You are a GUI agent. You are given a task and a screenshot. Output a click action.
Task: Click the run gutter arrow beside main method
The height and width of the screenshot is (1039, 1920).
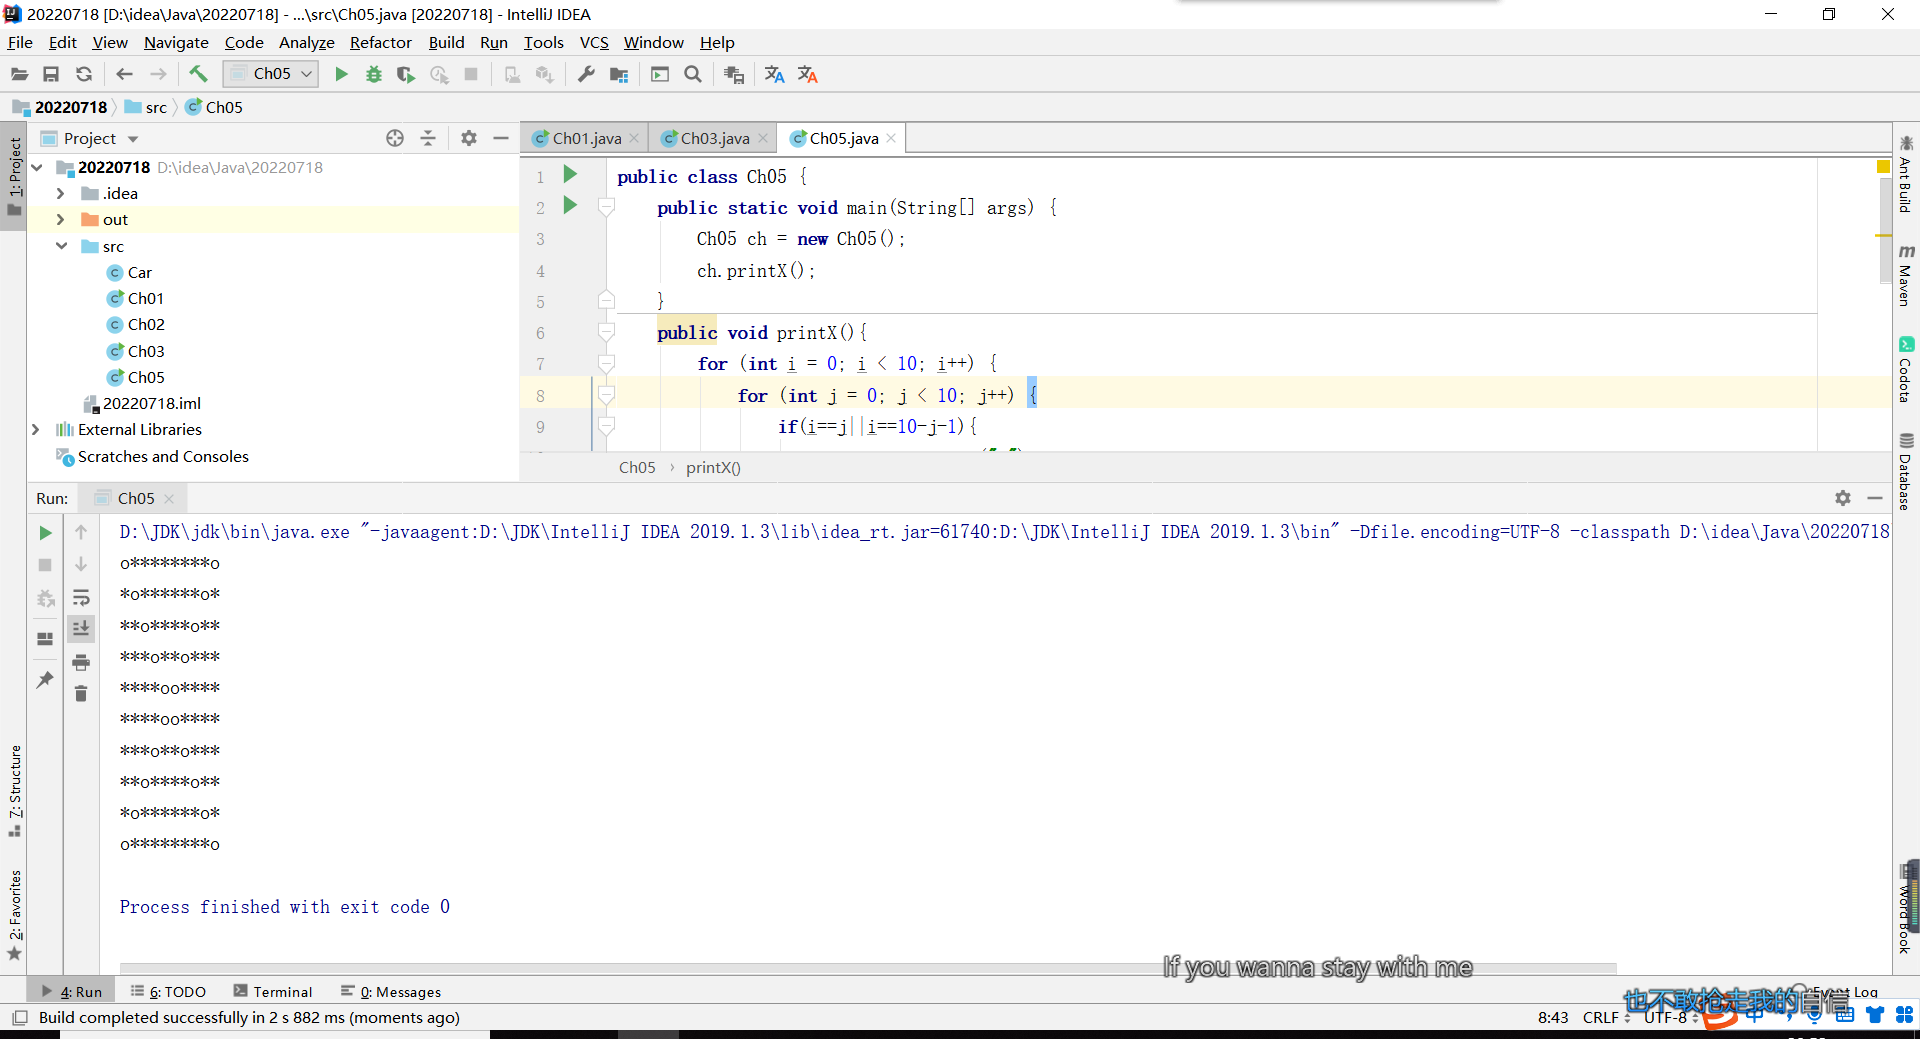tap(570, 206)
